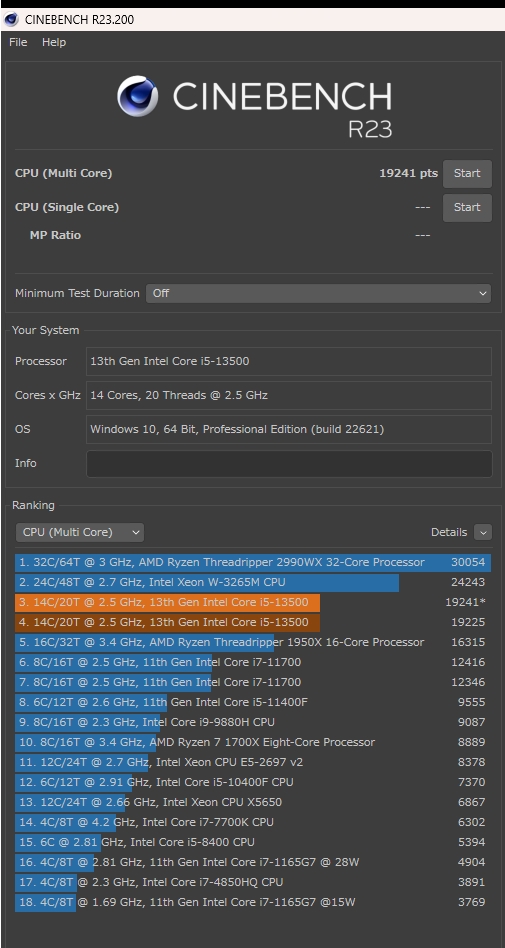Select Threadripper 2990WX ranking row
Image resolution: width=505 pixels, height=948 pixels.
(x=253, y=562)
